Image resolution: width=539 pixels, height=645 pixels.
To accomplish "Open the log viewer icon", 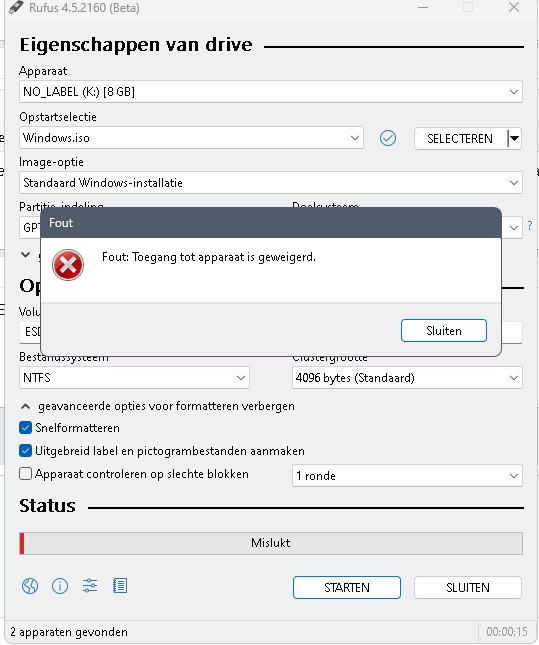I will (x=120, y=585).
